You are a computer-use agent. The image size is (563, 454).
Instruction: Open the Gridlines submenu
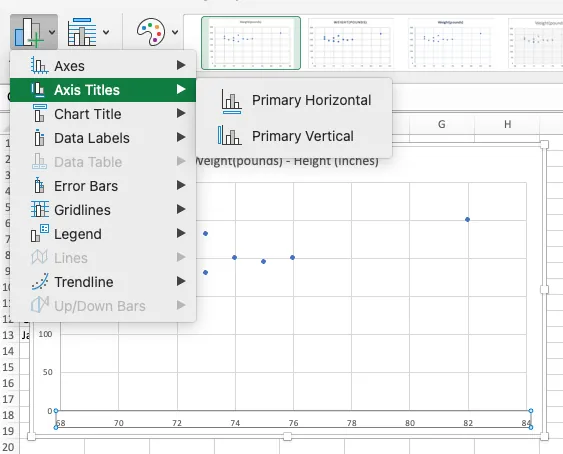[x=103, y=210]
